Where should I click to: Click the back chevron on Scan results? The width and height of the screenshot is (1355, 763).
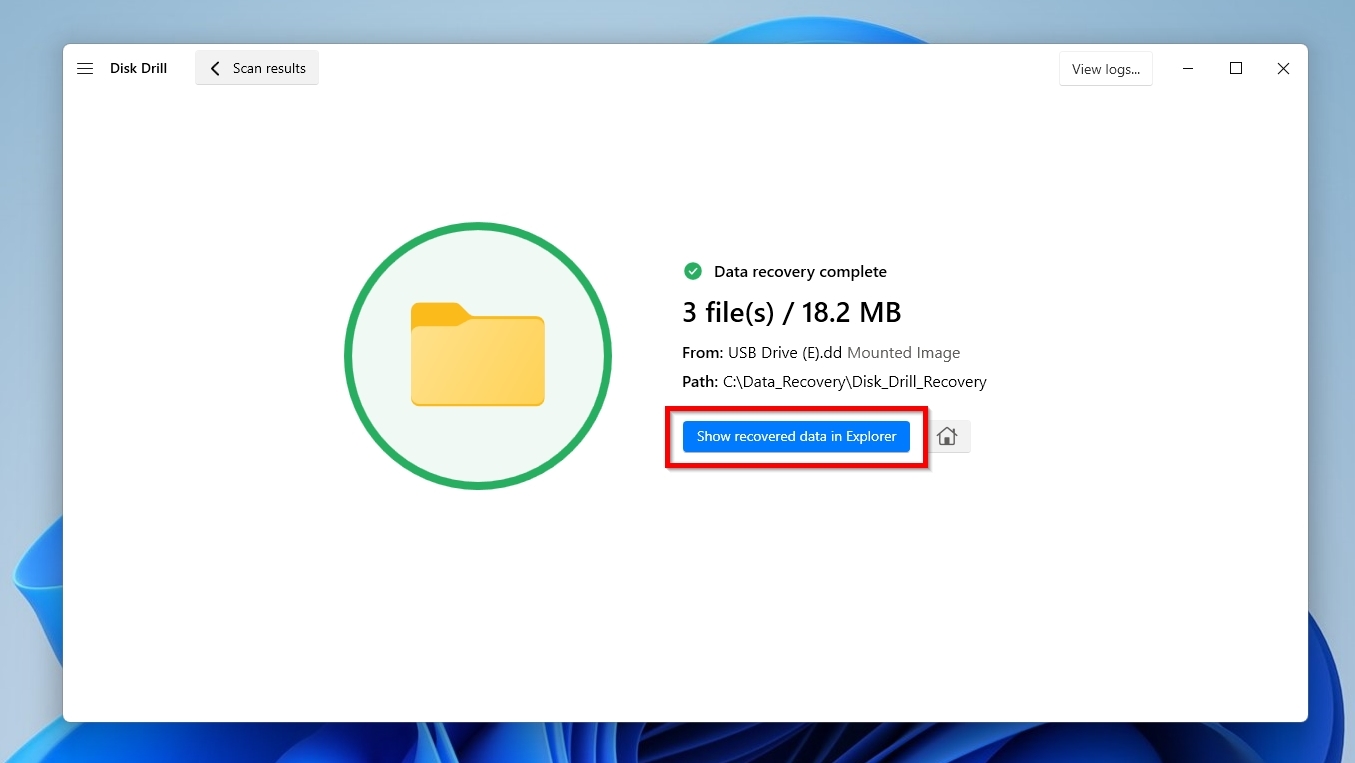[215, 67]
